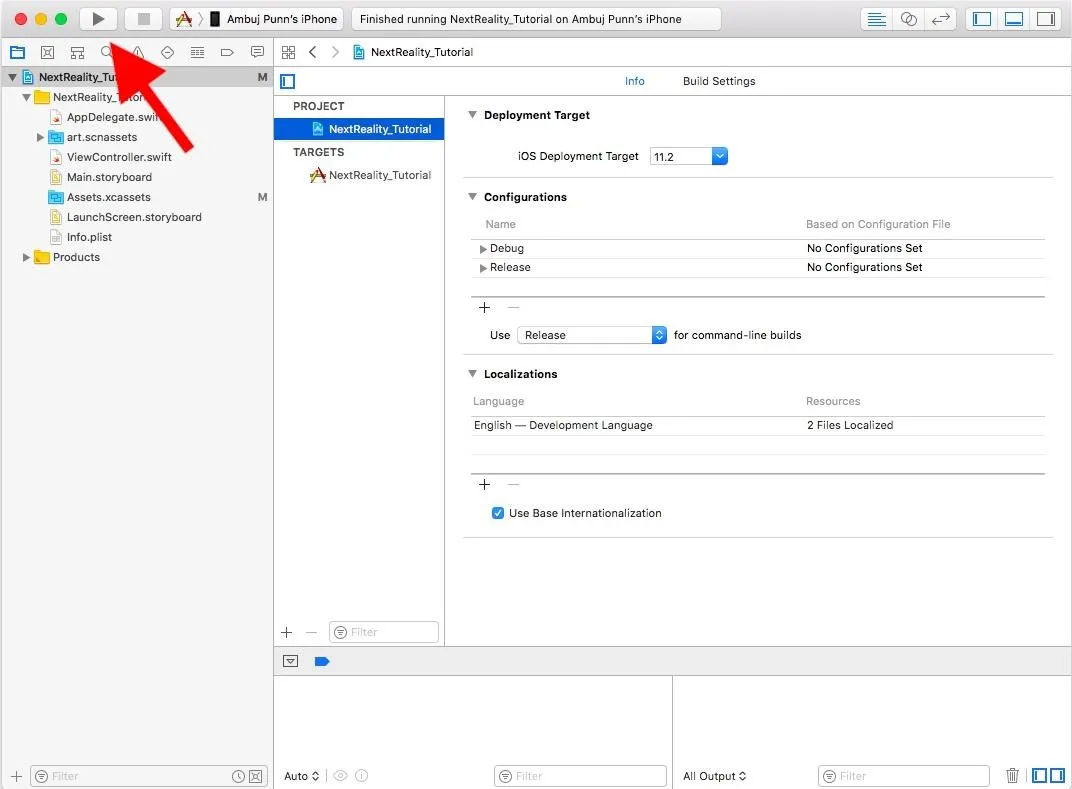Collapse the Configurations section
The width and height of the screenshot is (1072, 789).
472,196
